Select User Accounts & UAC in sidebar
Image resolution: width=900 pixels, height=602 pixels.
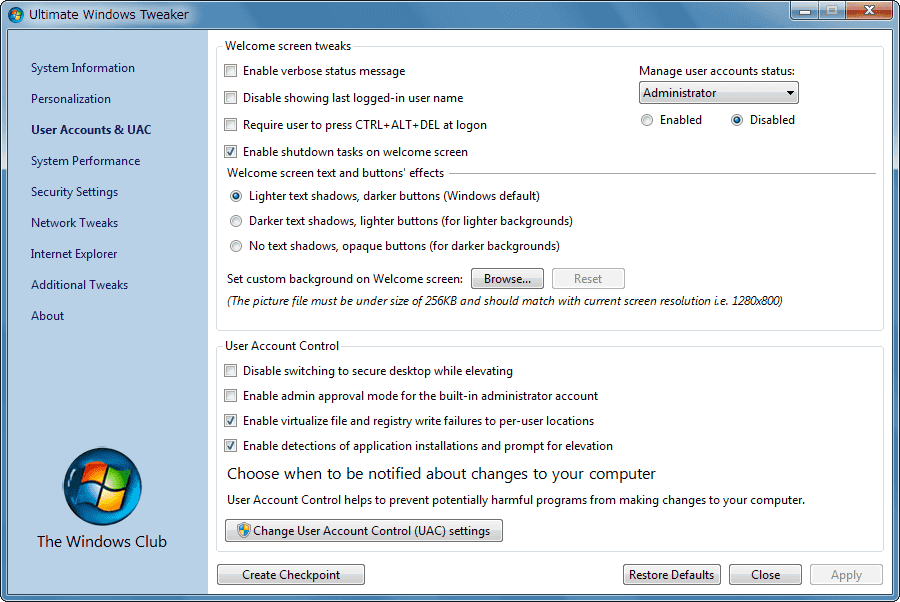(x=91, y=130)
